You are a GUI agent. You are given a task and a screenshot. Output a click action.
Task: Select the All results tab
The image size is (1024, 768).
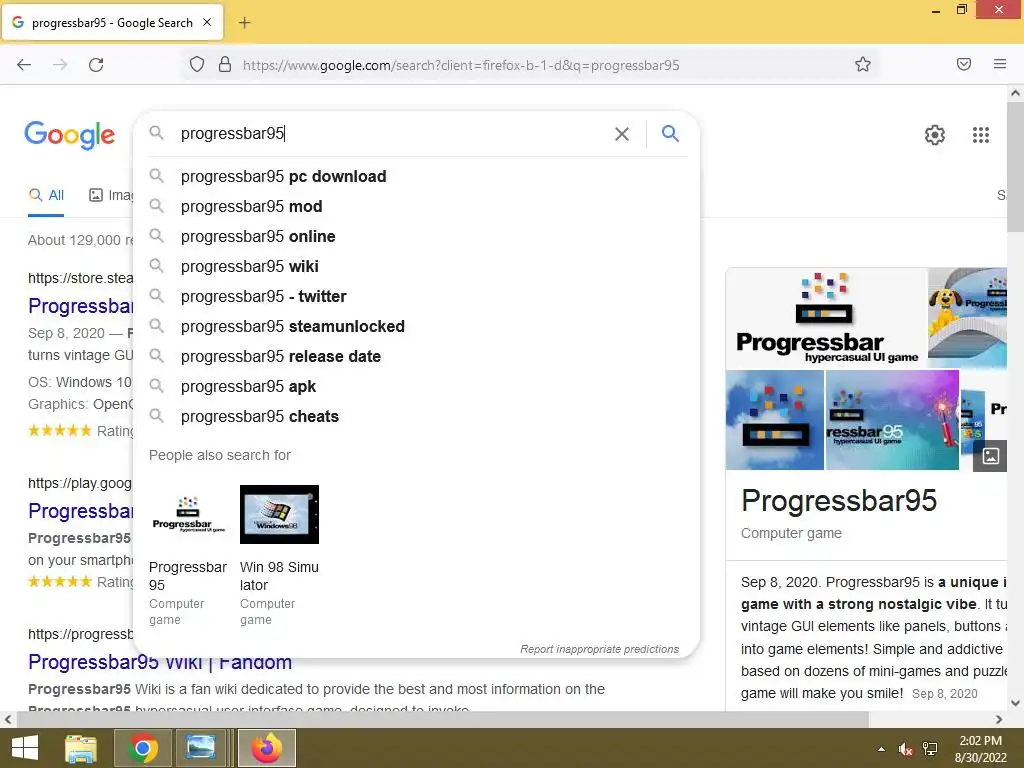pos(46,195)
